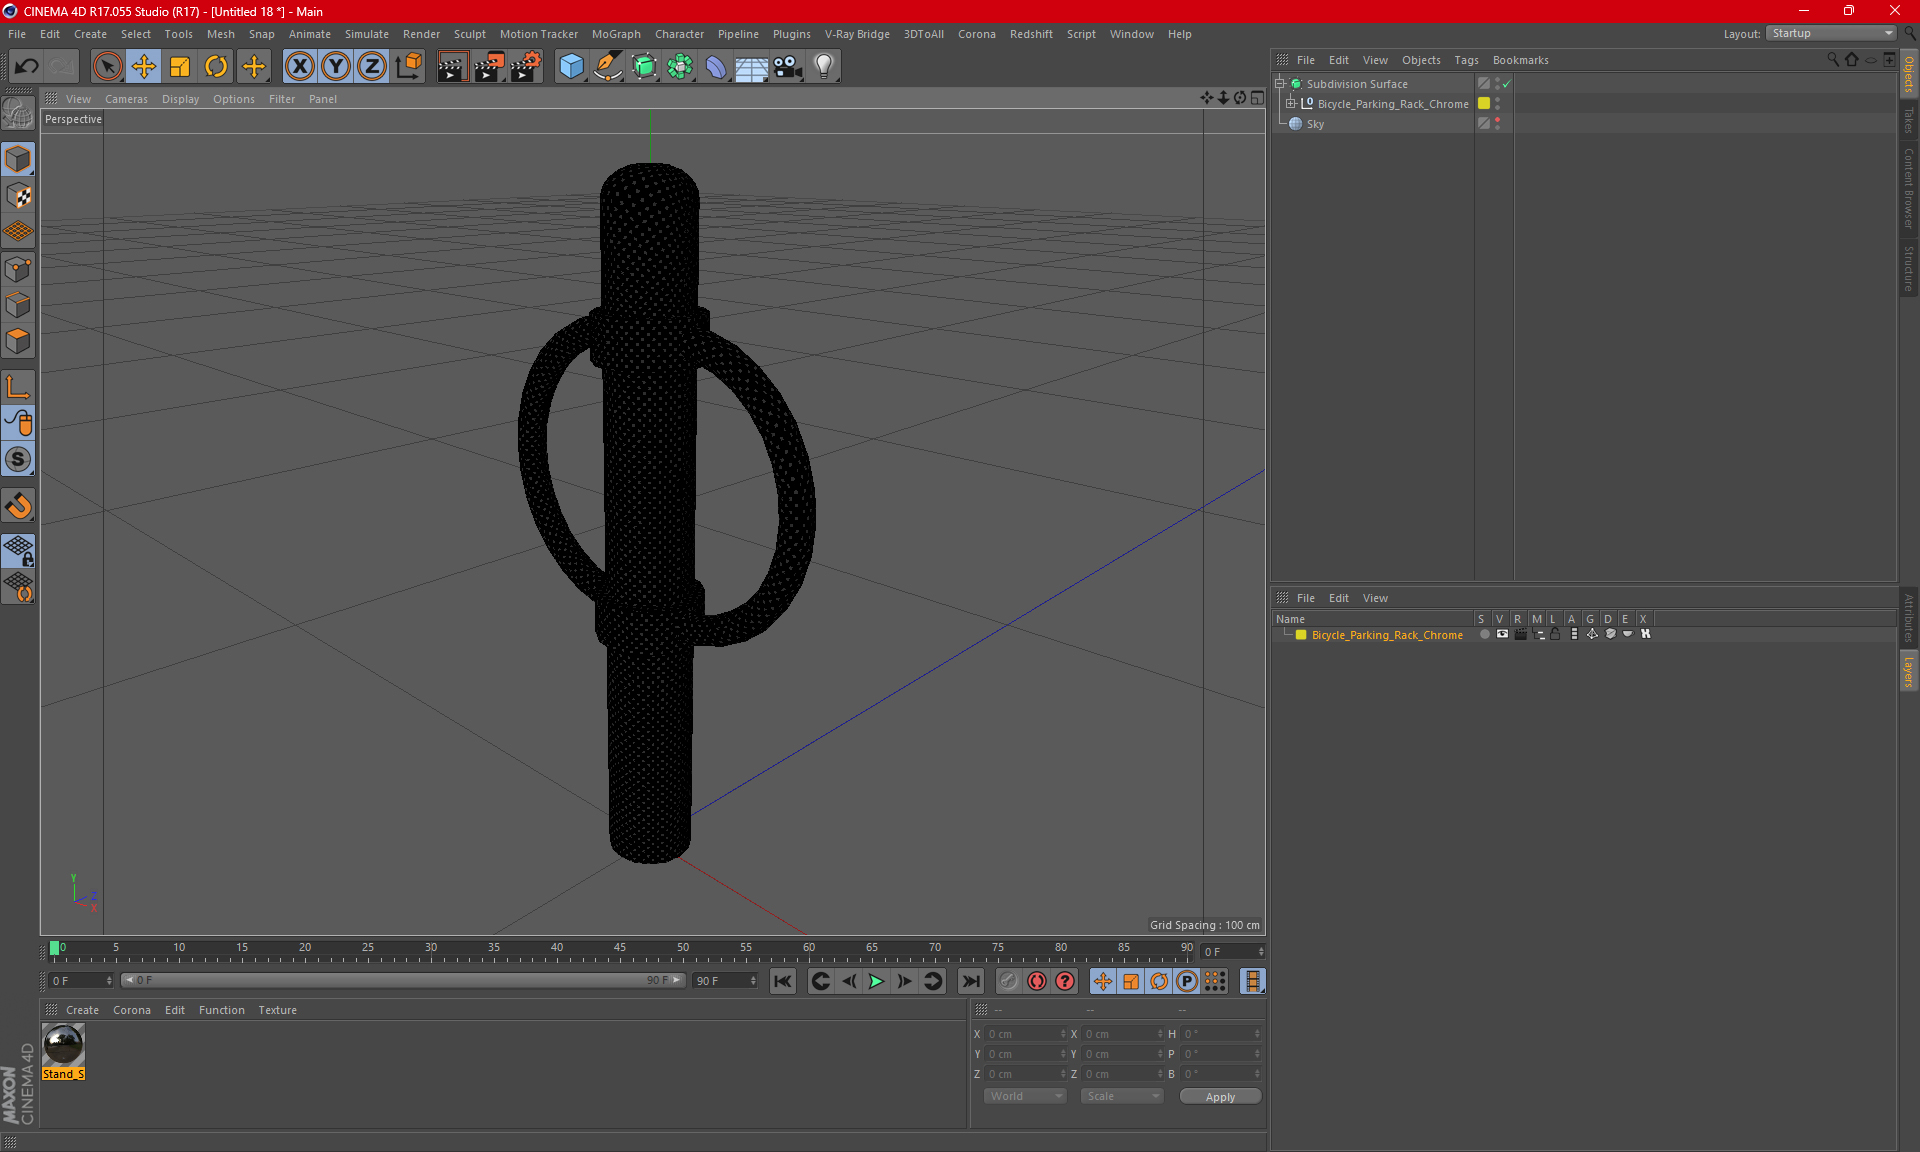The image size is (1920, 1152).
Task: Open material manager Texture menu
Action: pos(277,1010)
